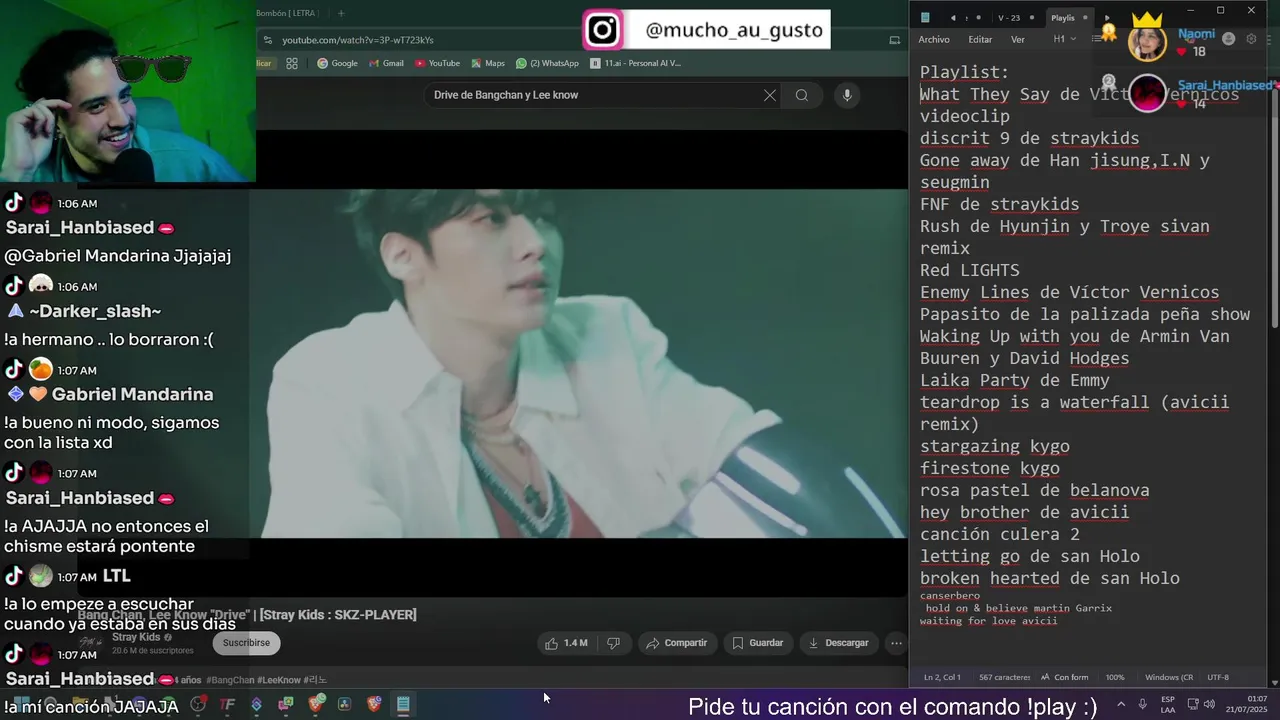This screenshot has width=1280, height=720.
Task: Open a new browser tab with plus
Action: pos(341,13)
